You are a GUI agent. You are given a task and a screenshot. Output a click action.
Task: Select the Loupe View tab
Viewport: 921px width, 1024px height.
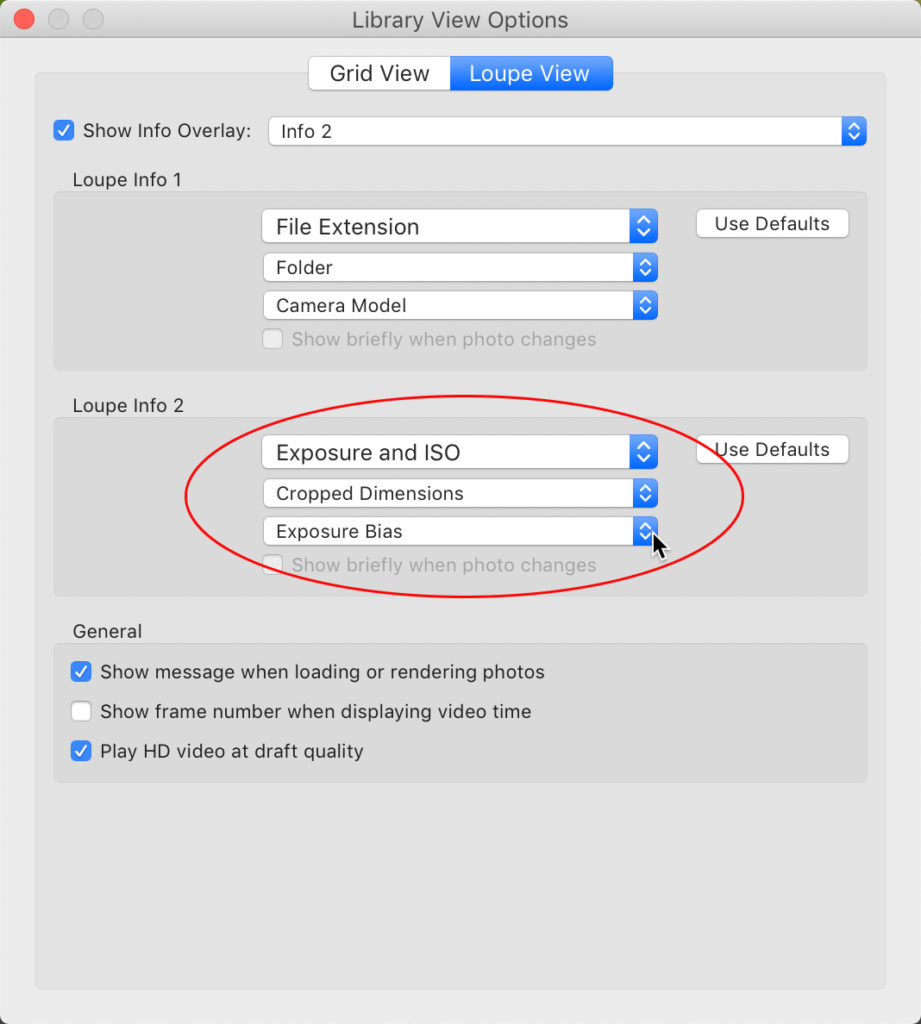tap(530, 74)
